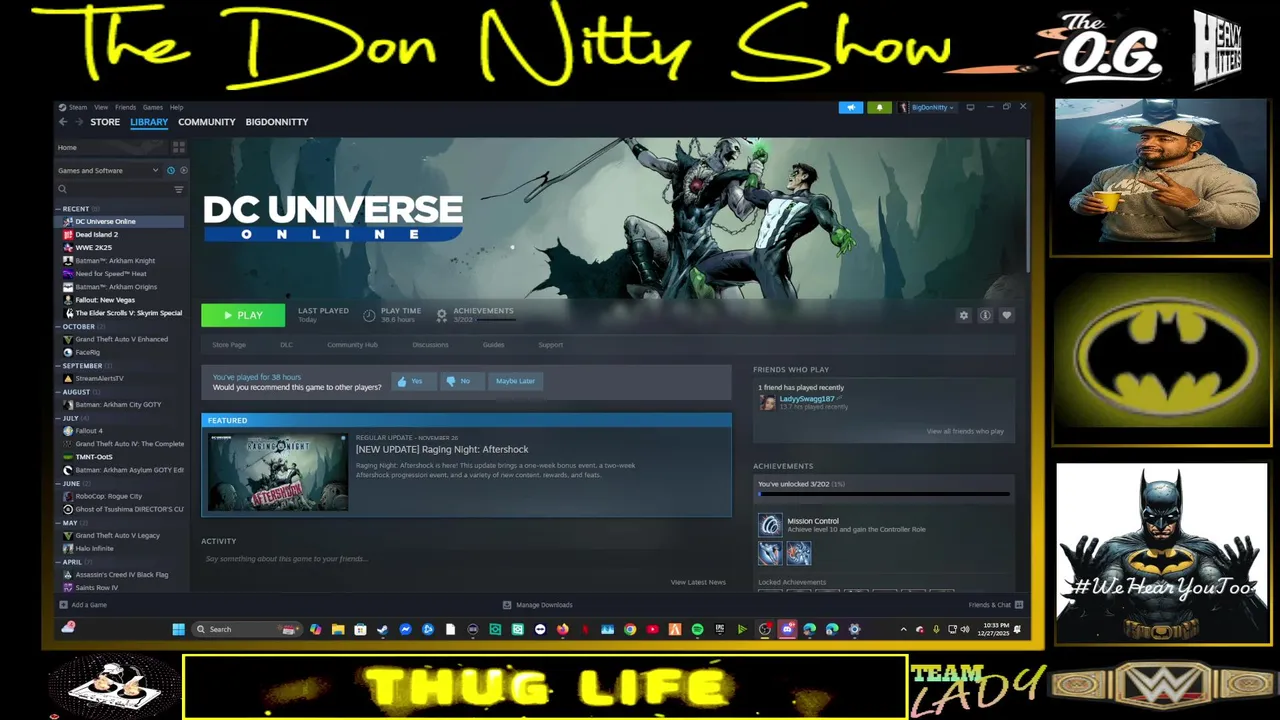
Task: Click achievements progress bar
Action: tap(884, 494)
